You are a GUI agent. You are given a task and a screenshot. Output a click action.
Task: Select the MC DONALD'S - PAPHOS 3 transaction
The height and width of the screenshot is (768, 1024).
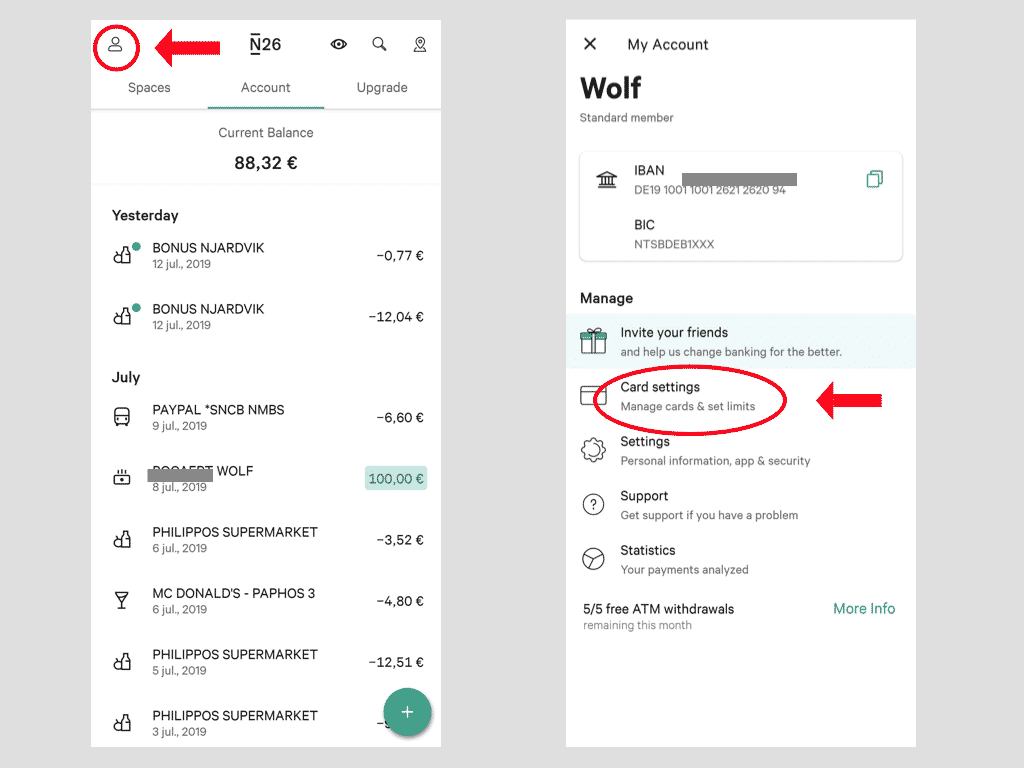coord(266,601)
